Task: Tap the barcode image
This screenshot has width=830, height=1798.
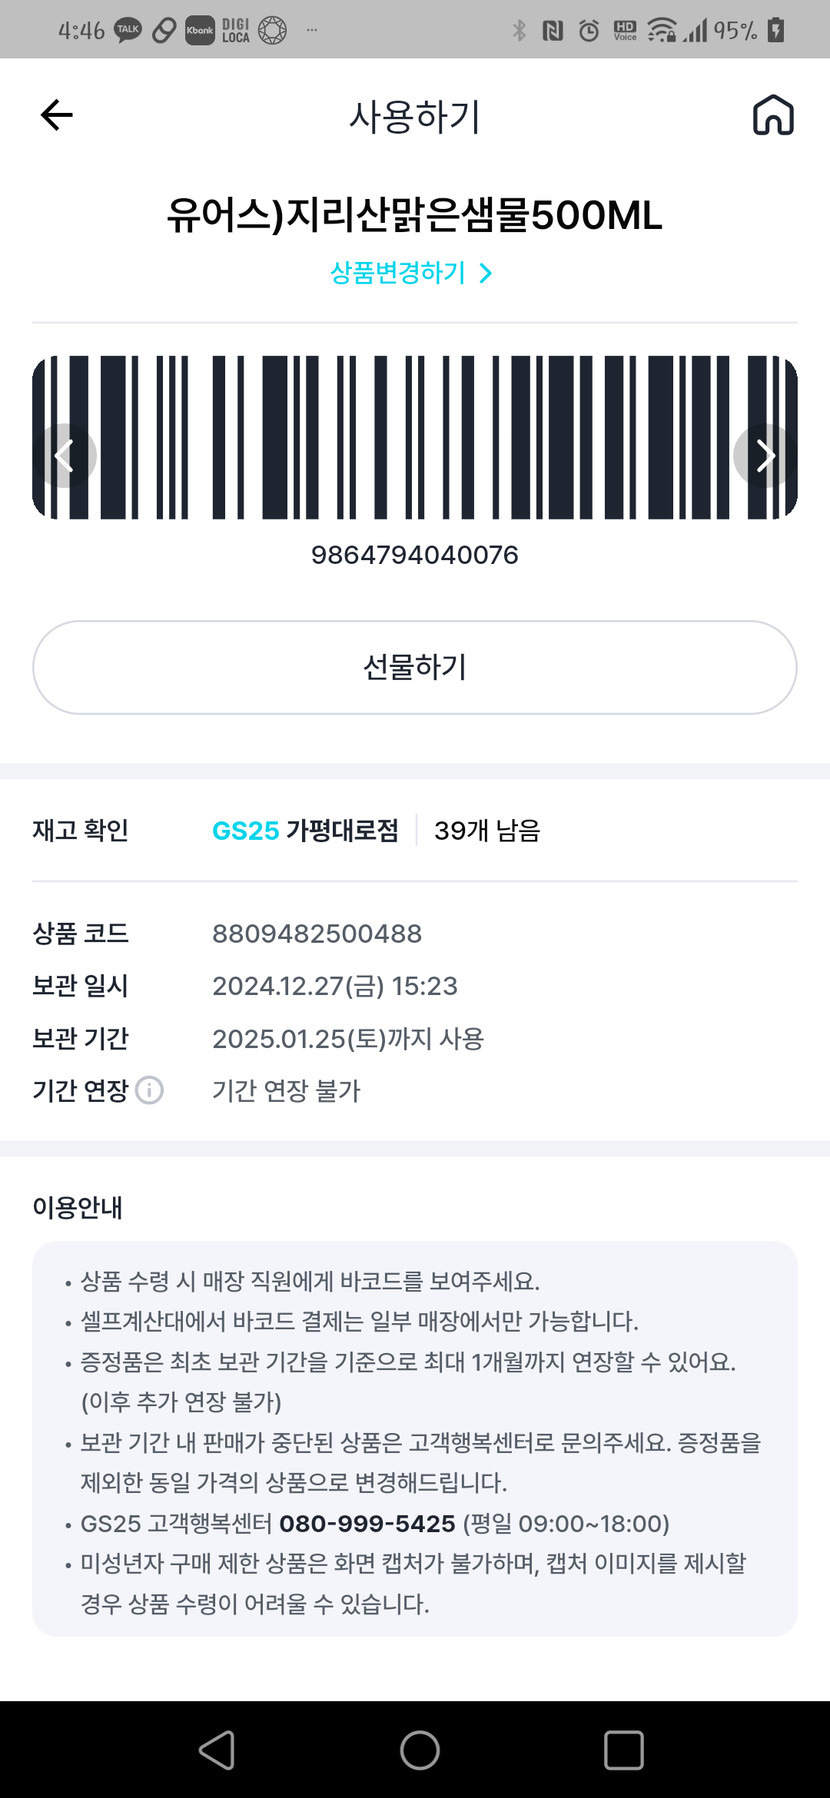Action: (x=415, y=437)
